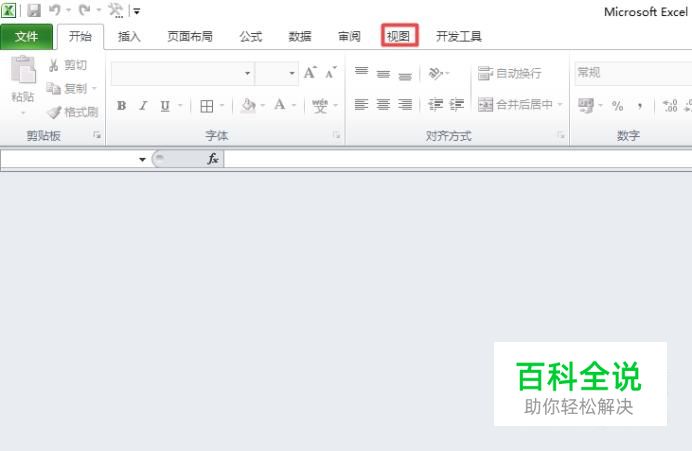The image size is (692, 451).
Task: Select align text left icon
Action: point(361,105)
